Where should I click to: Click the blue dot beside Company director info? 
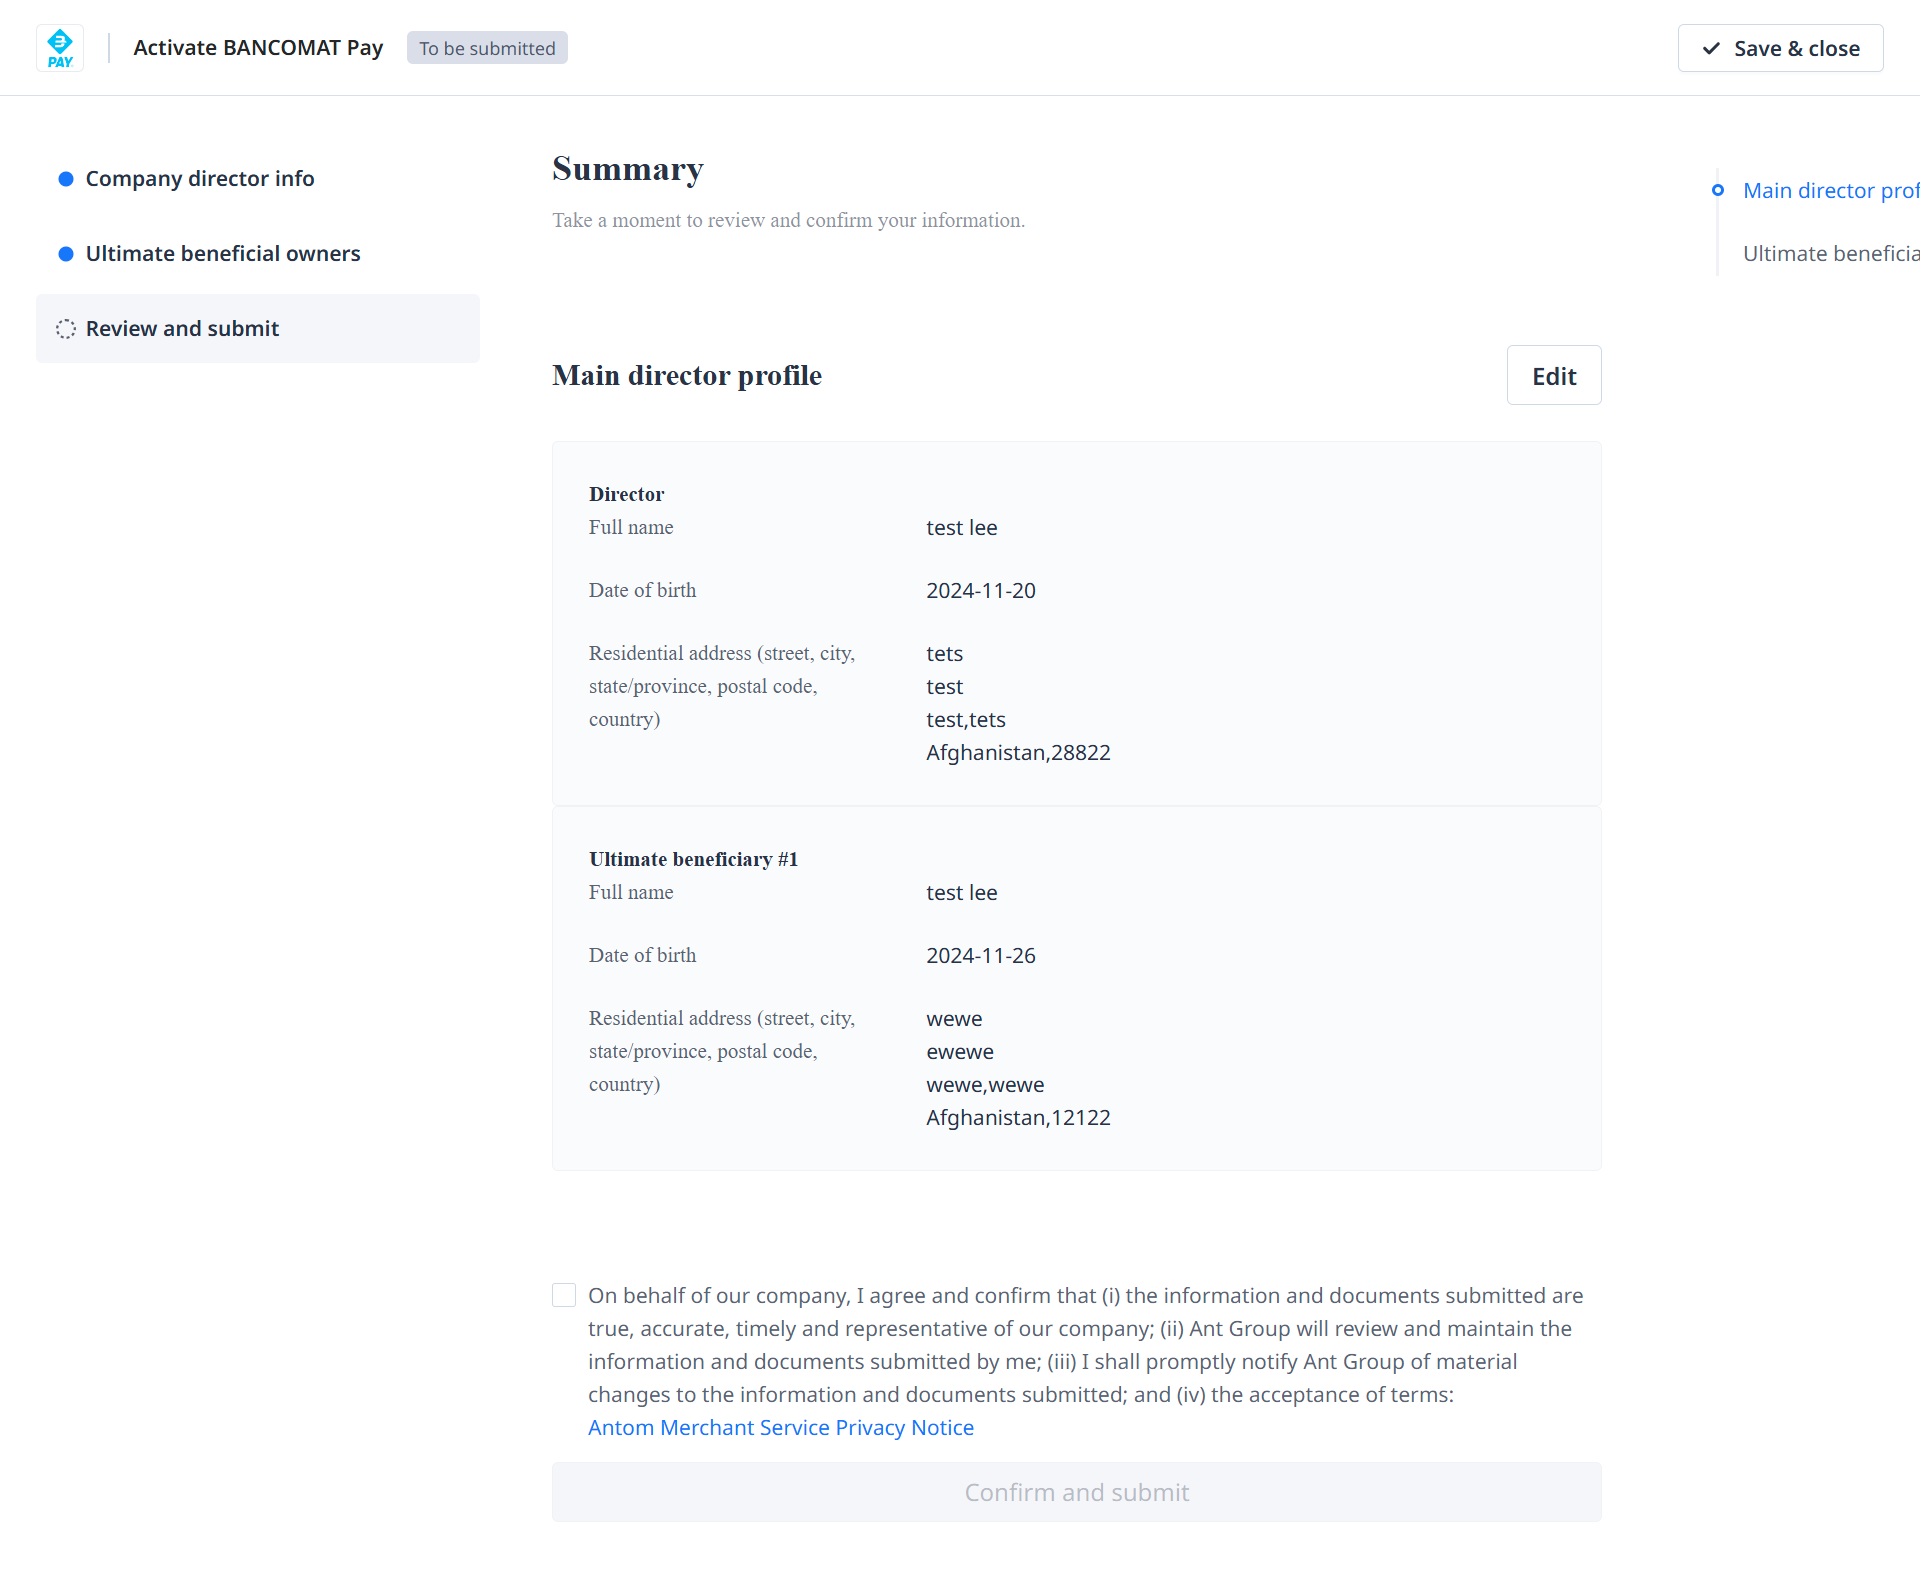click(x=66, y=179)
